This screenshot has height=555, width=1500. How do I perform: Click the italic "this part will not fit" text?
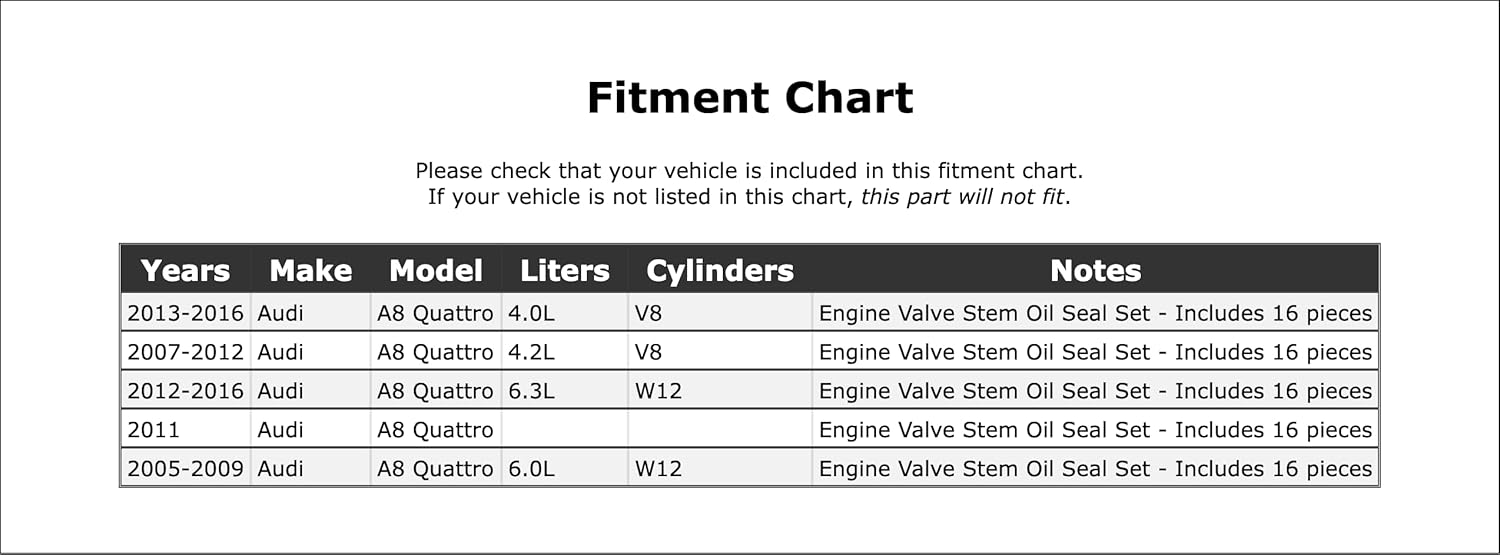(963, 197)
